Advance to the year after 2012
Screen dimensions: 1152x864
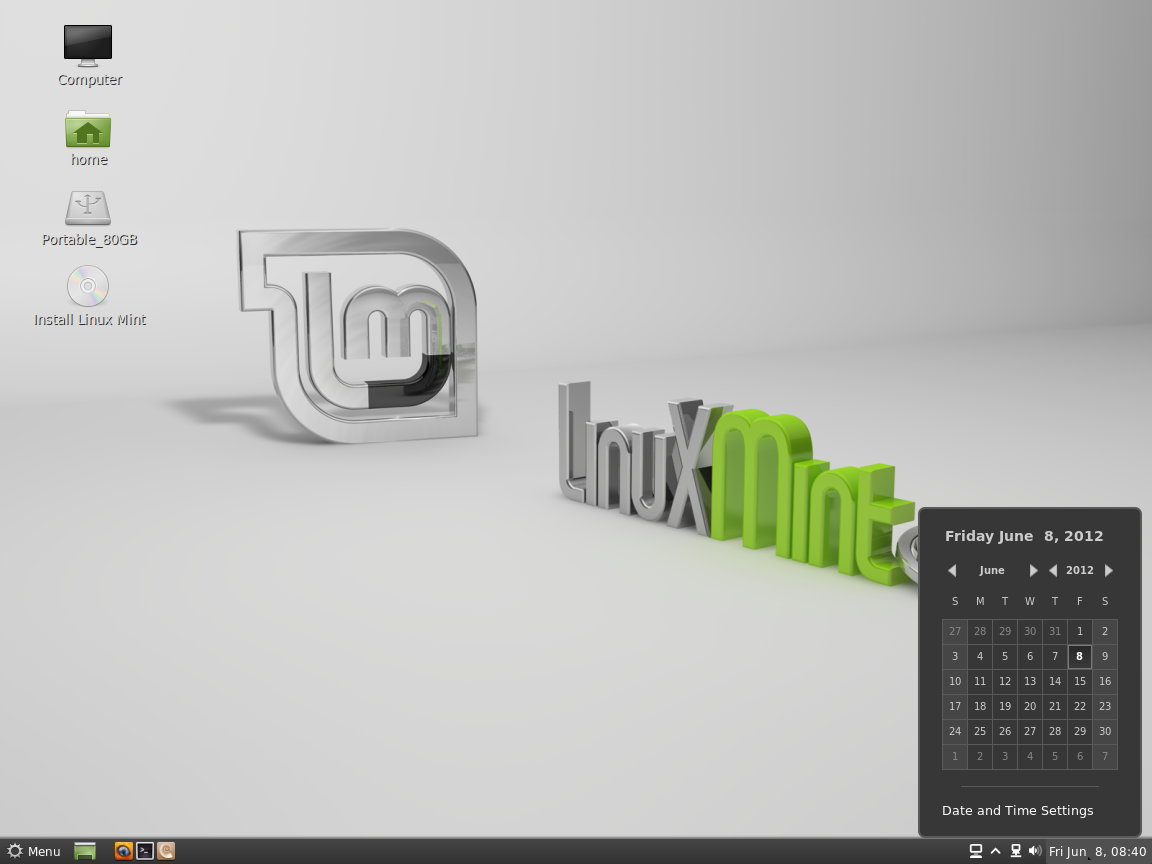(1109, 570)
